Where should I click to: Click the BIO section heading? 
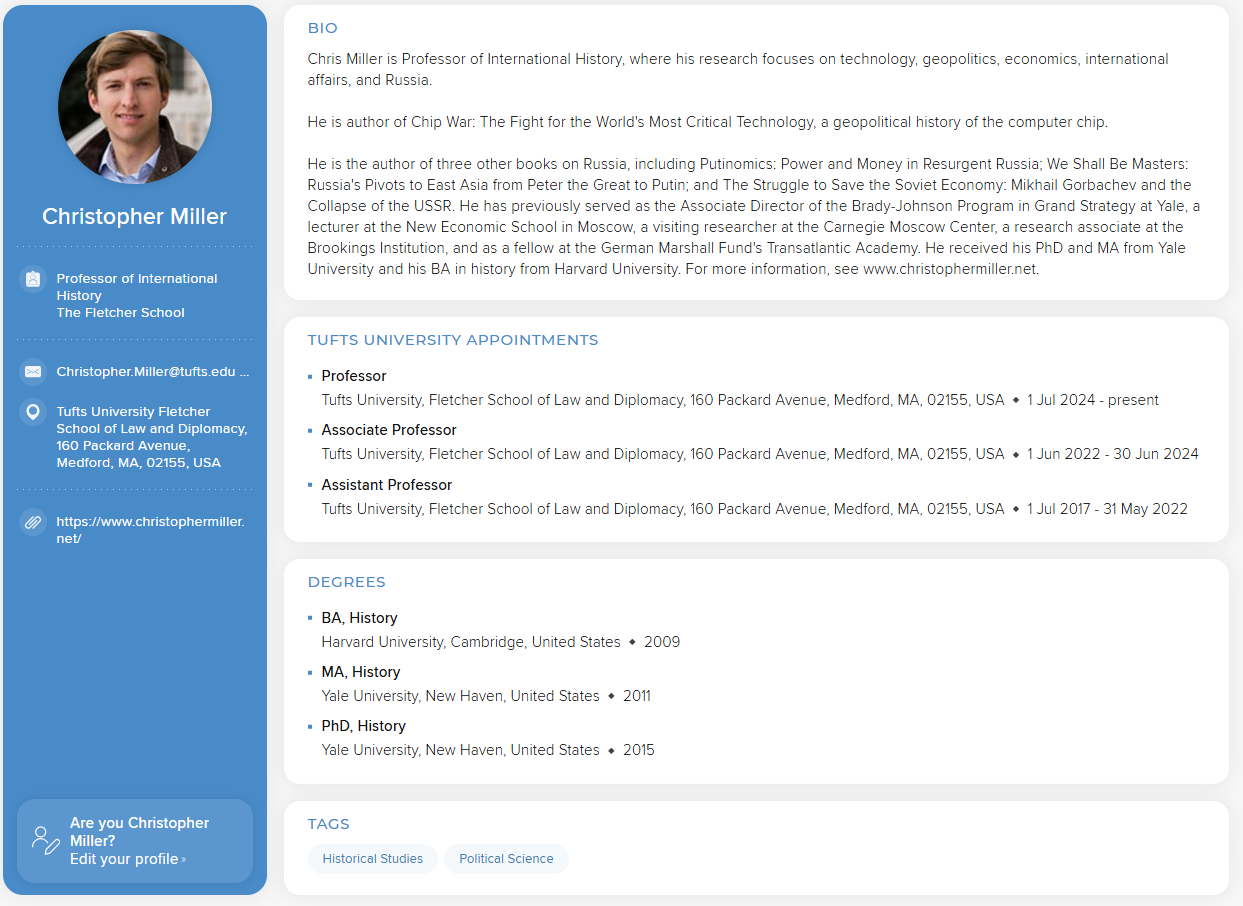(323, 28)
